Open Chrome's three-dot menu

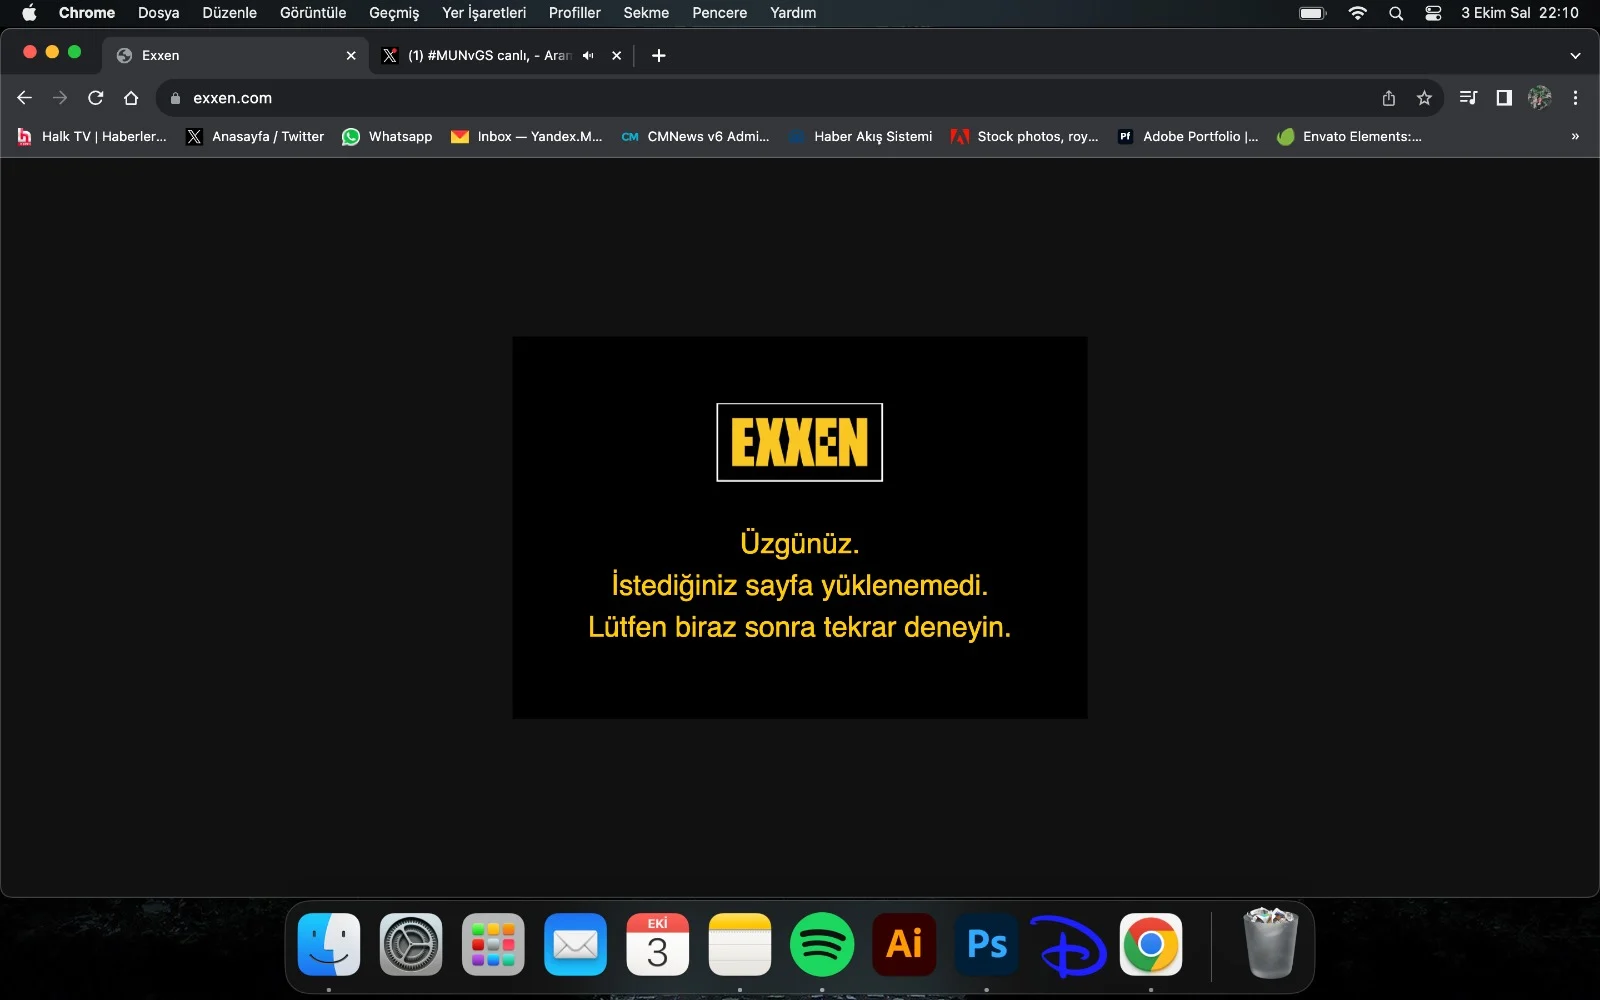tap(1575, 98)
